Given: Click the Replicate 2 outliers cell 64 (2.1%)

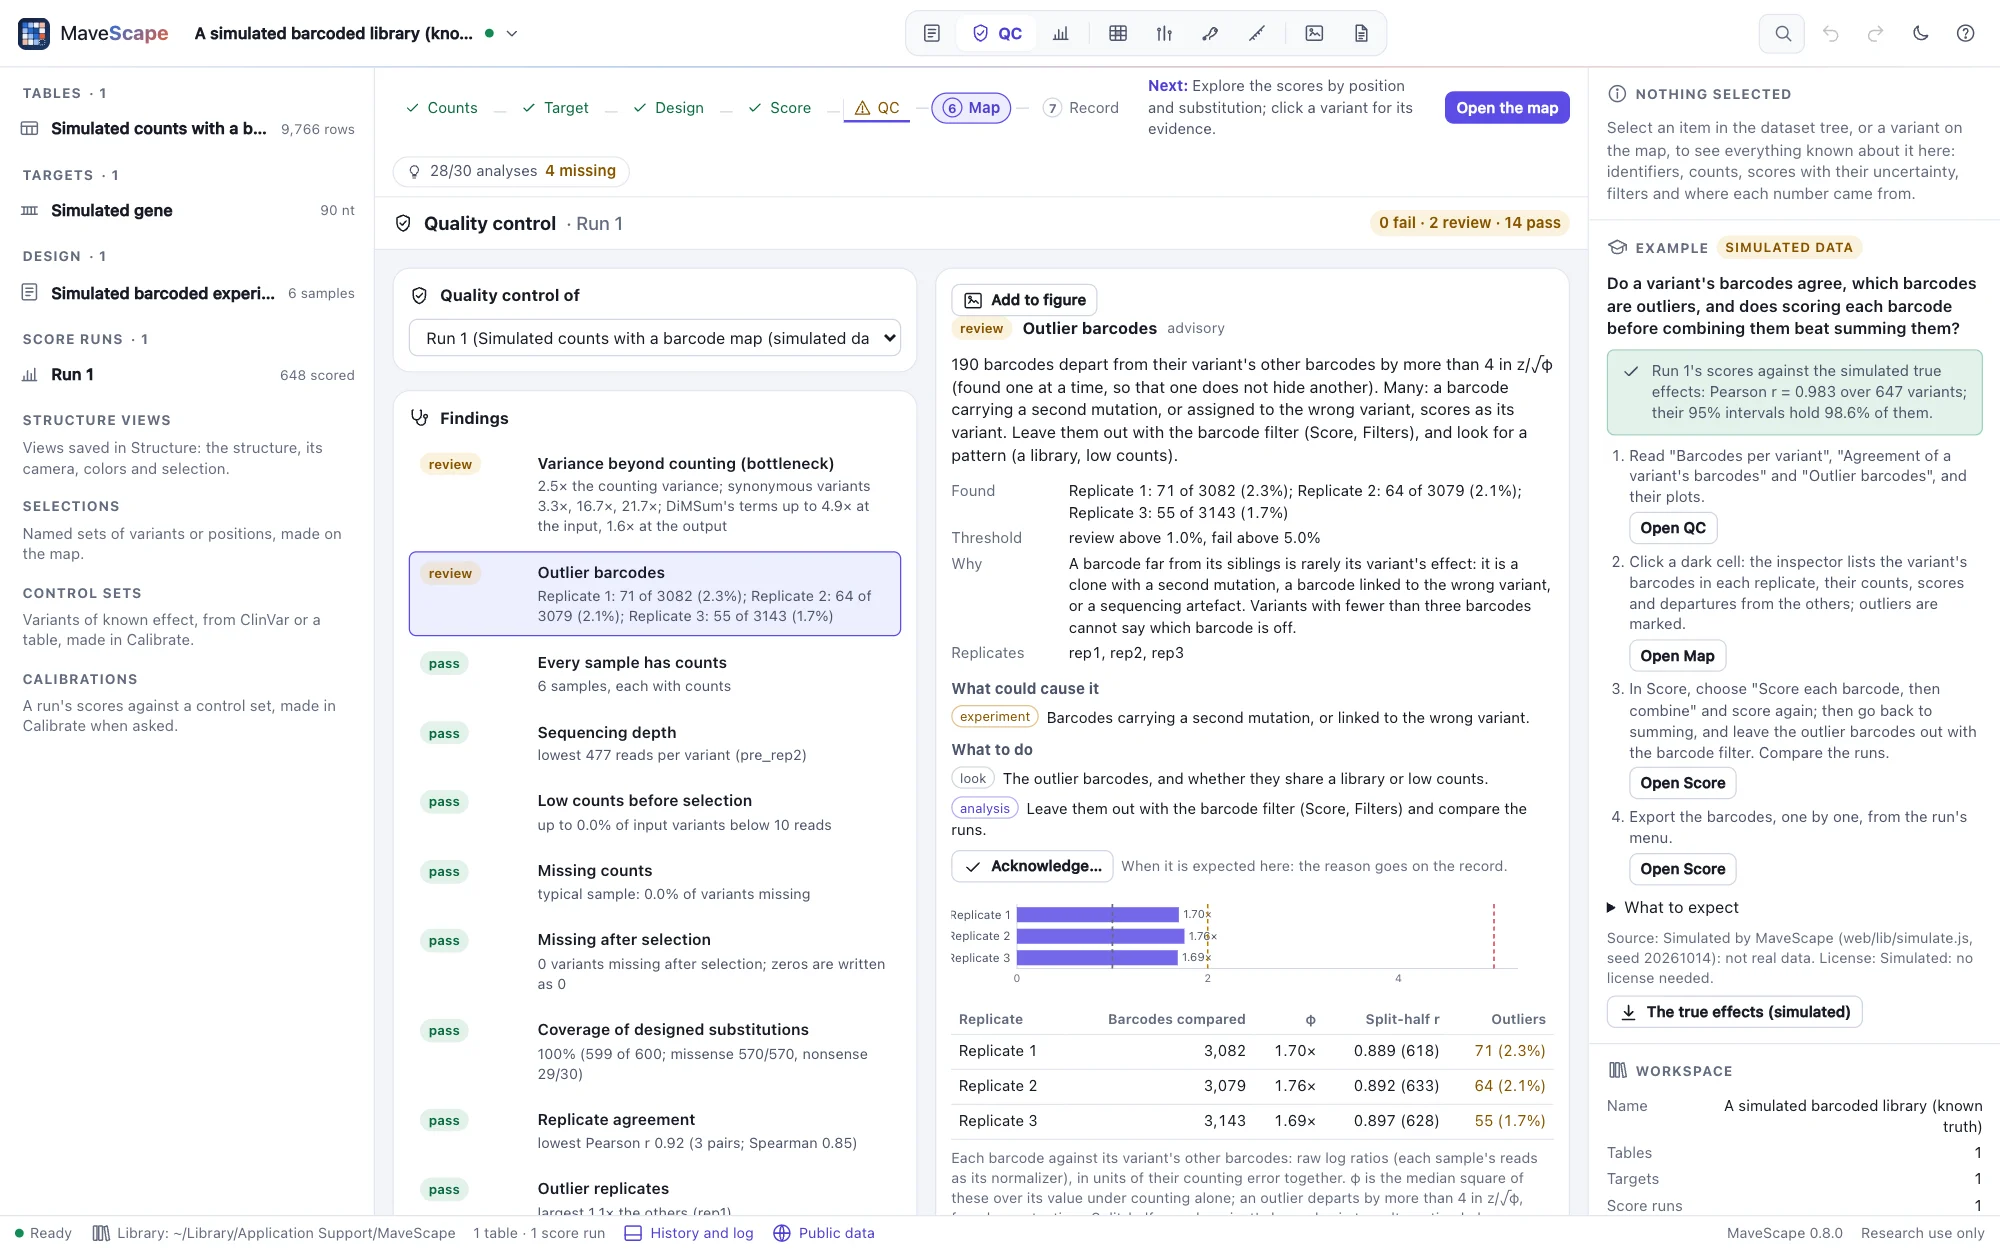Looking at the screenshot, I should click(1510, 1086).
